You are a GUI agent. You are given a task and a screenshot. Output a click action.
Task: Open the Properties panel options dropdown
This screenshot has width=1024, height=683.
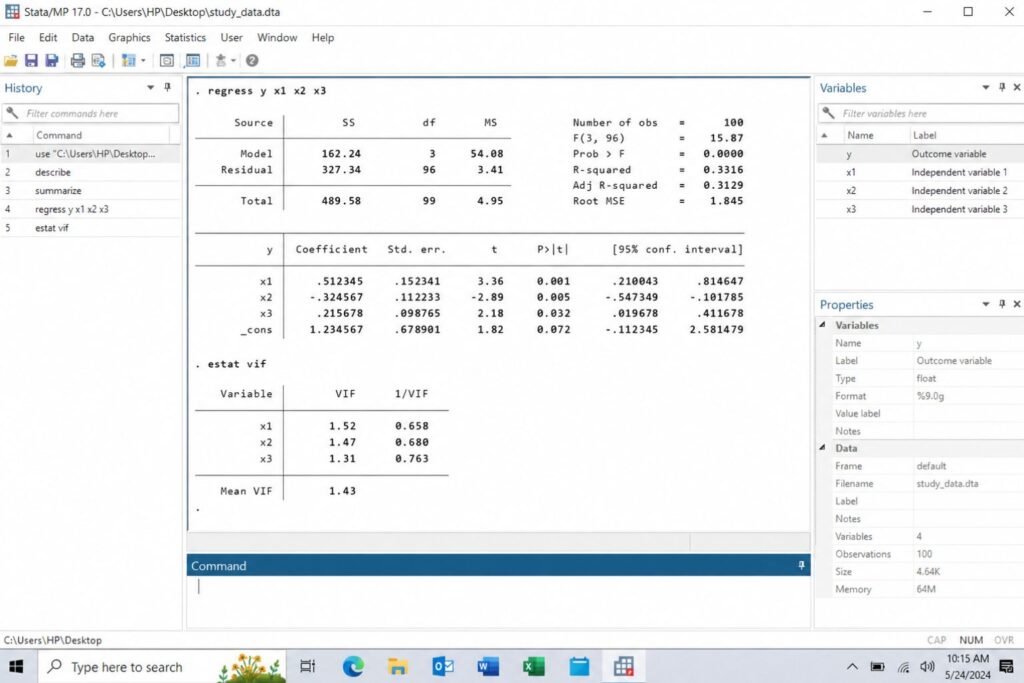(985, 304)
